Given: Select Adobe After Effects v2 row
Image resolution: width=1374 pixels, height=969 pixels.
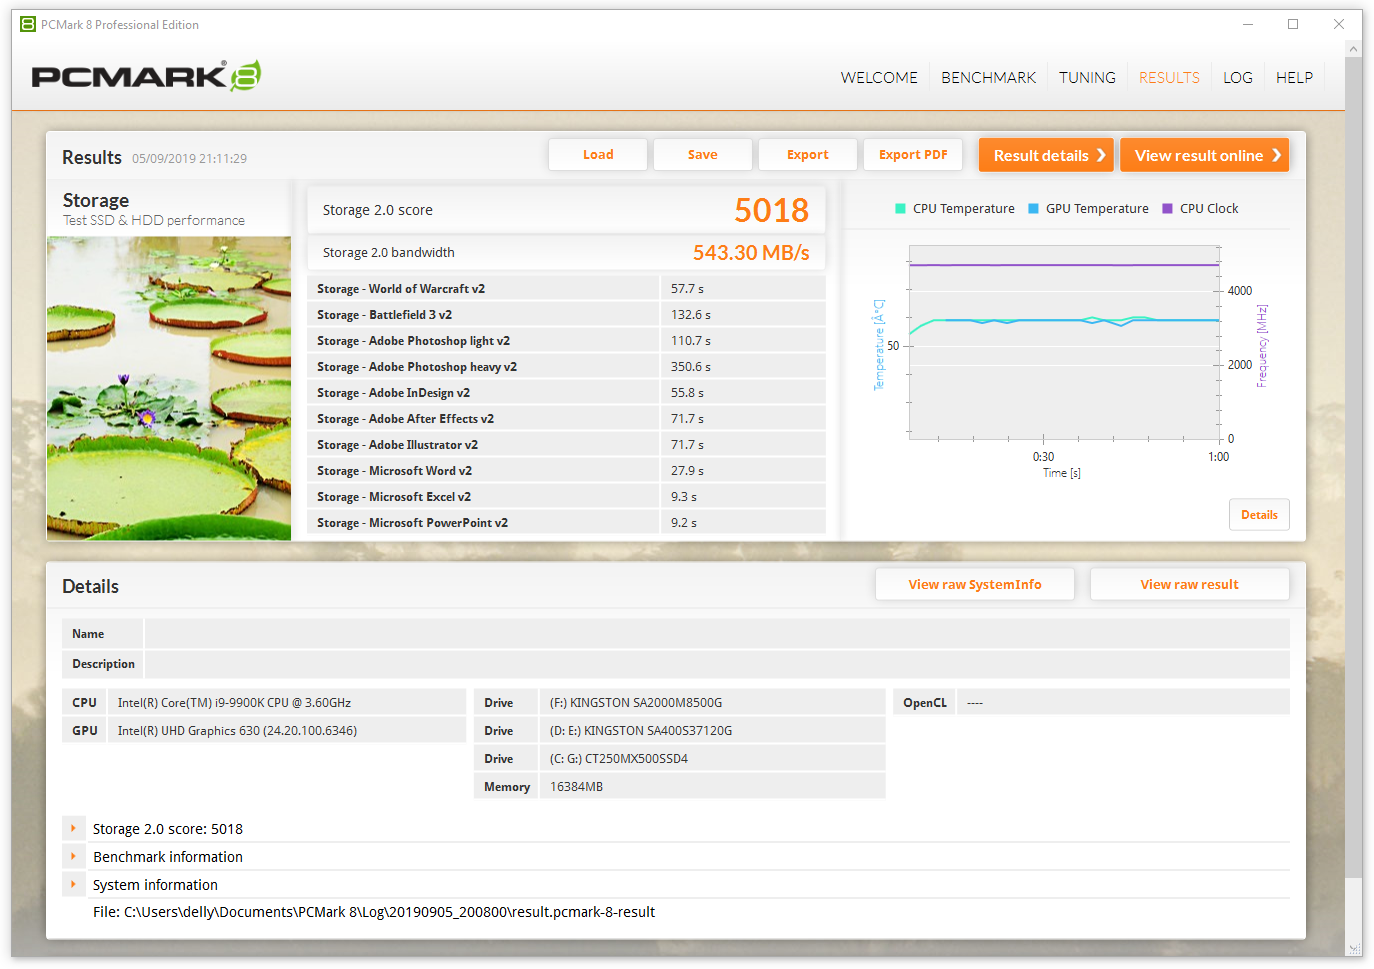Looking at the screenshot, I should click(x=566, y=419).
